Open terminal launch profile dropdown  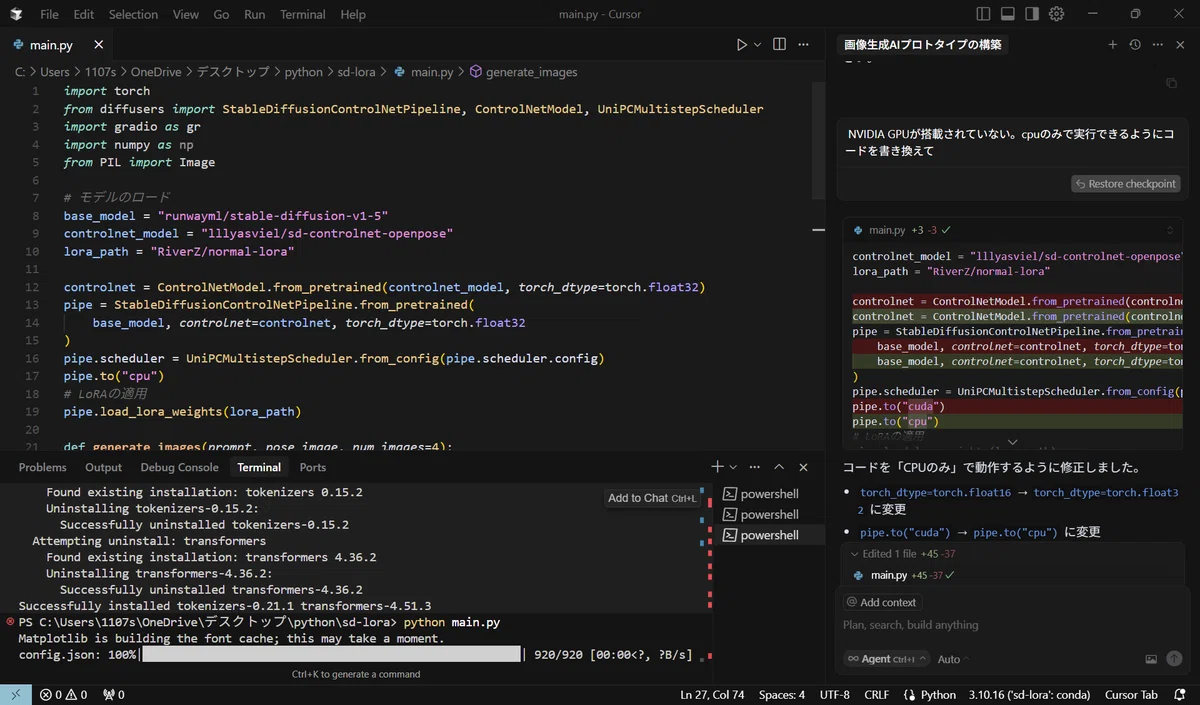tap(733, 467)
